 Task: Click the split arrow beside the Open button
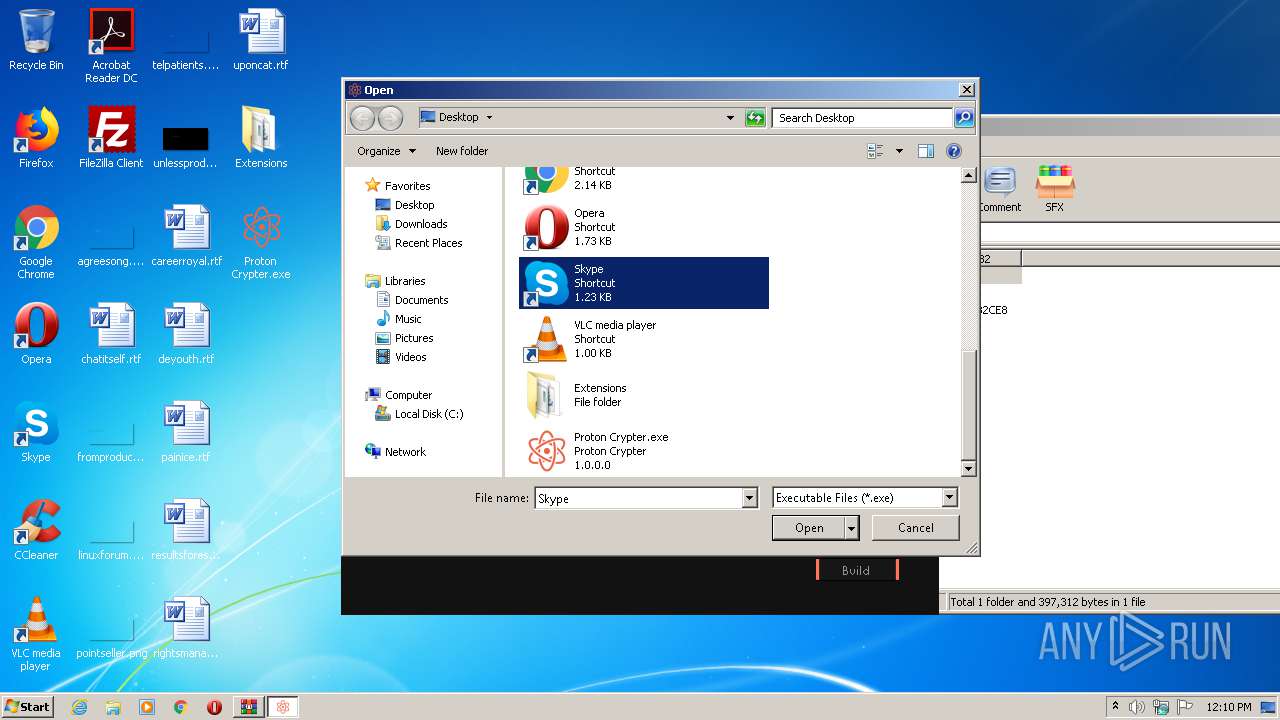click(851, 528)
